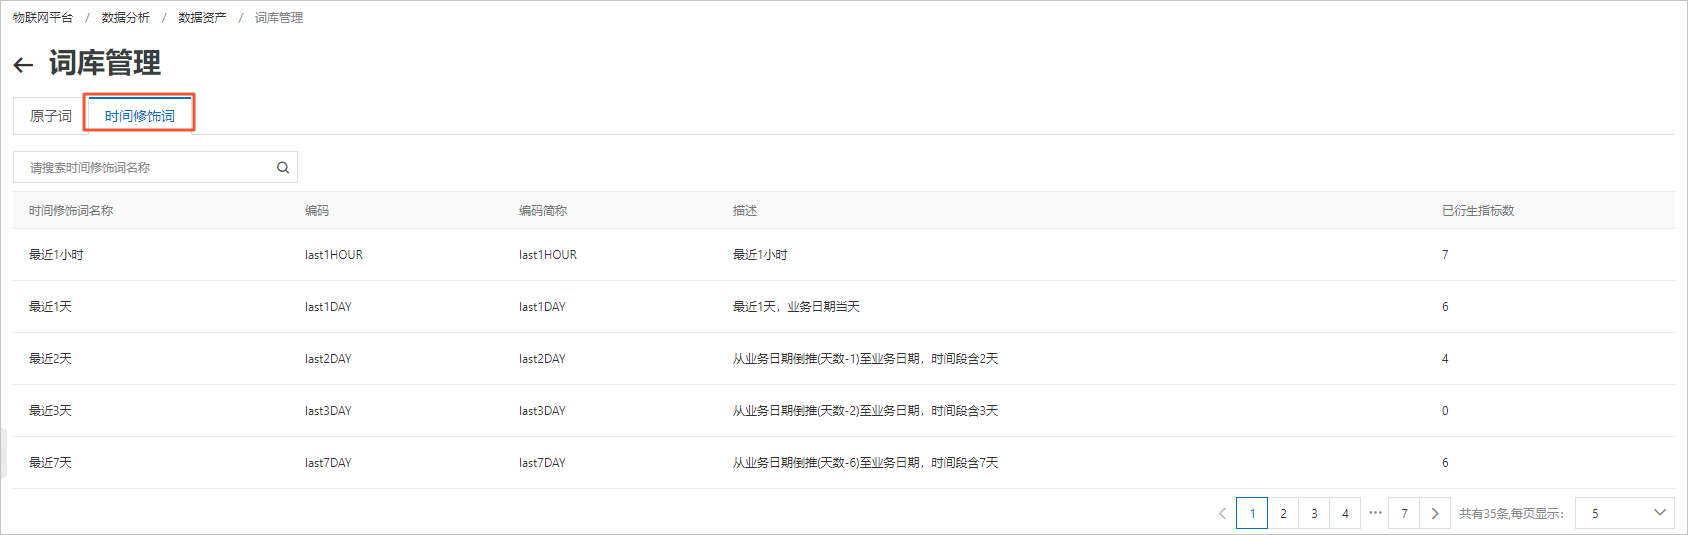Select the 最近3天 name cell
1688x535 pixels.
[x=50, y=411]
